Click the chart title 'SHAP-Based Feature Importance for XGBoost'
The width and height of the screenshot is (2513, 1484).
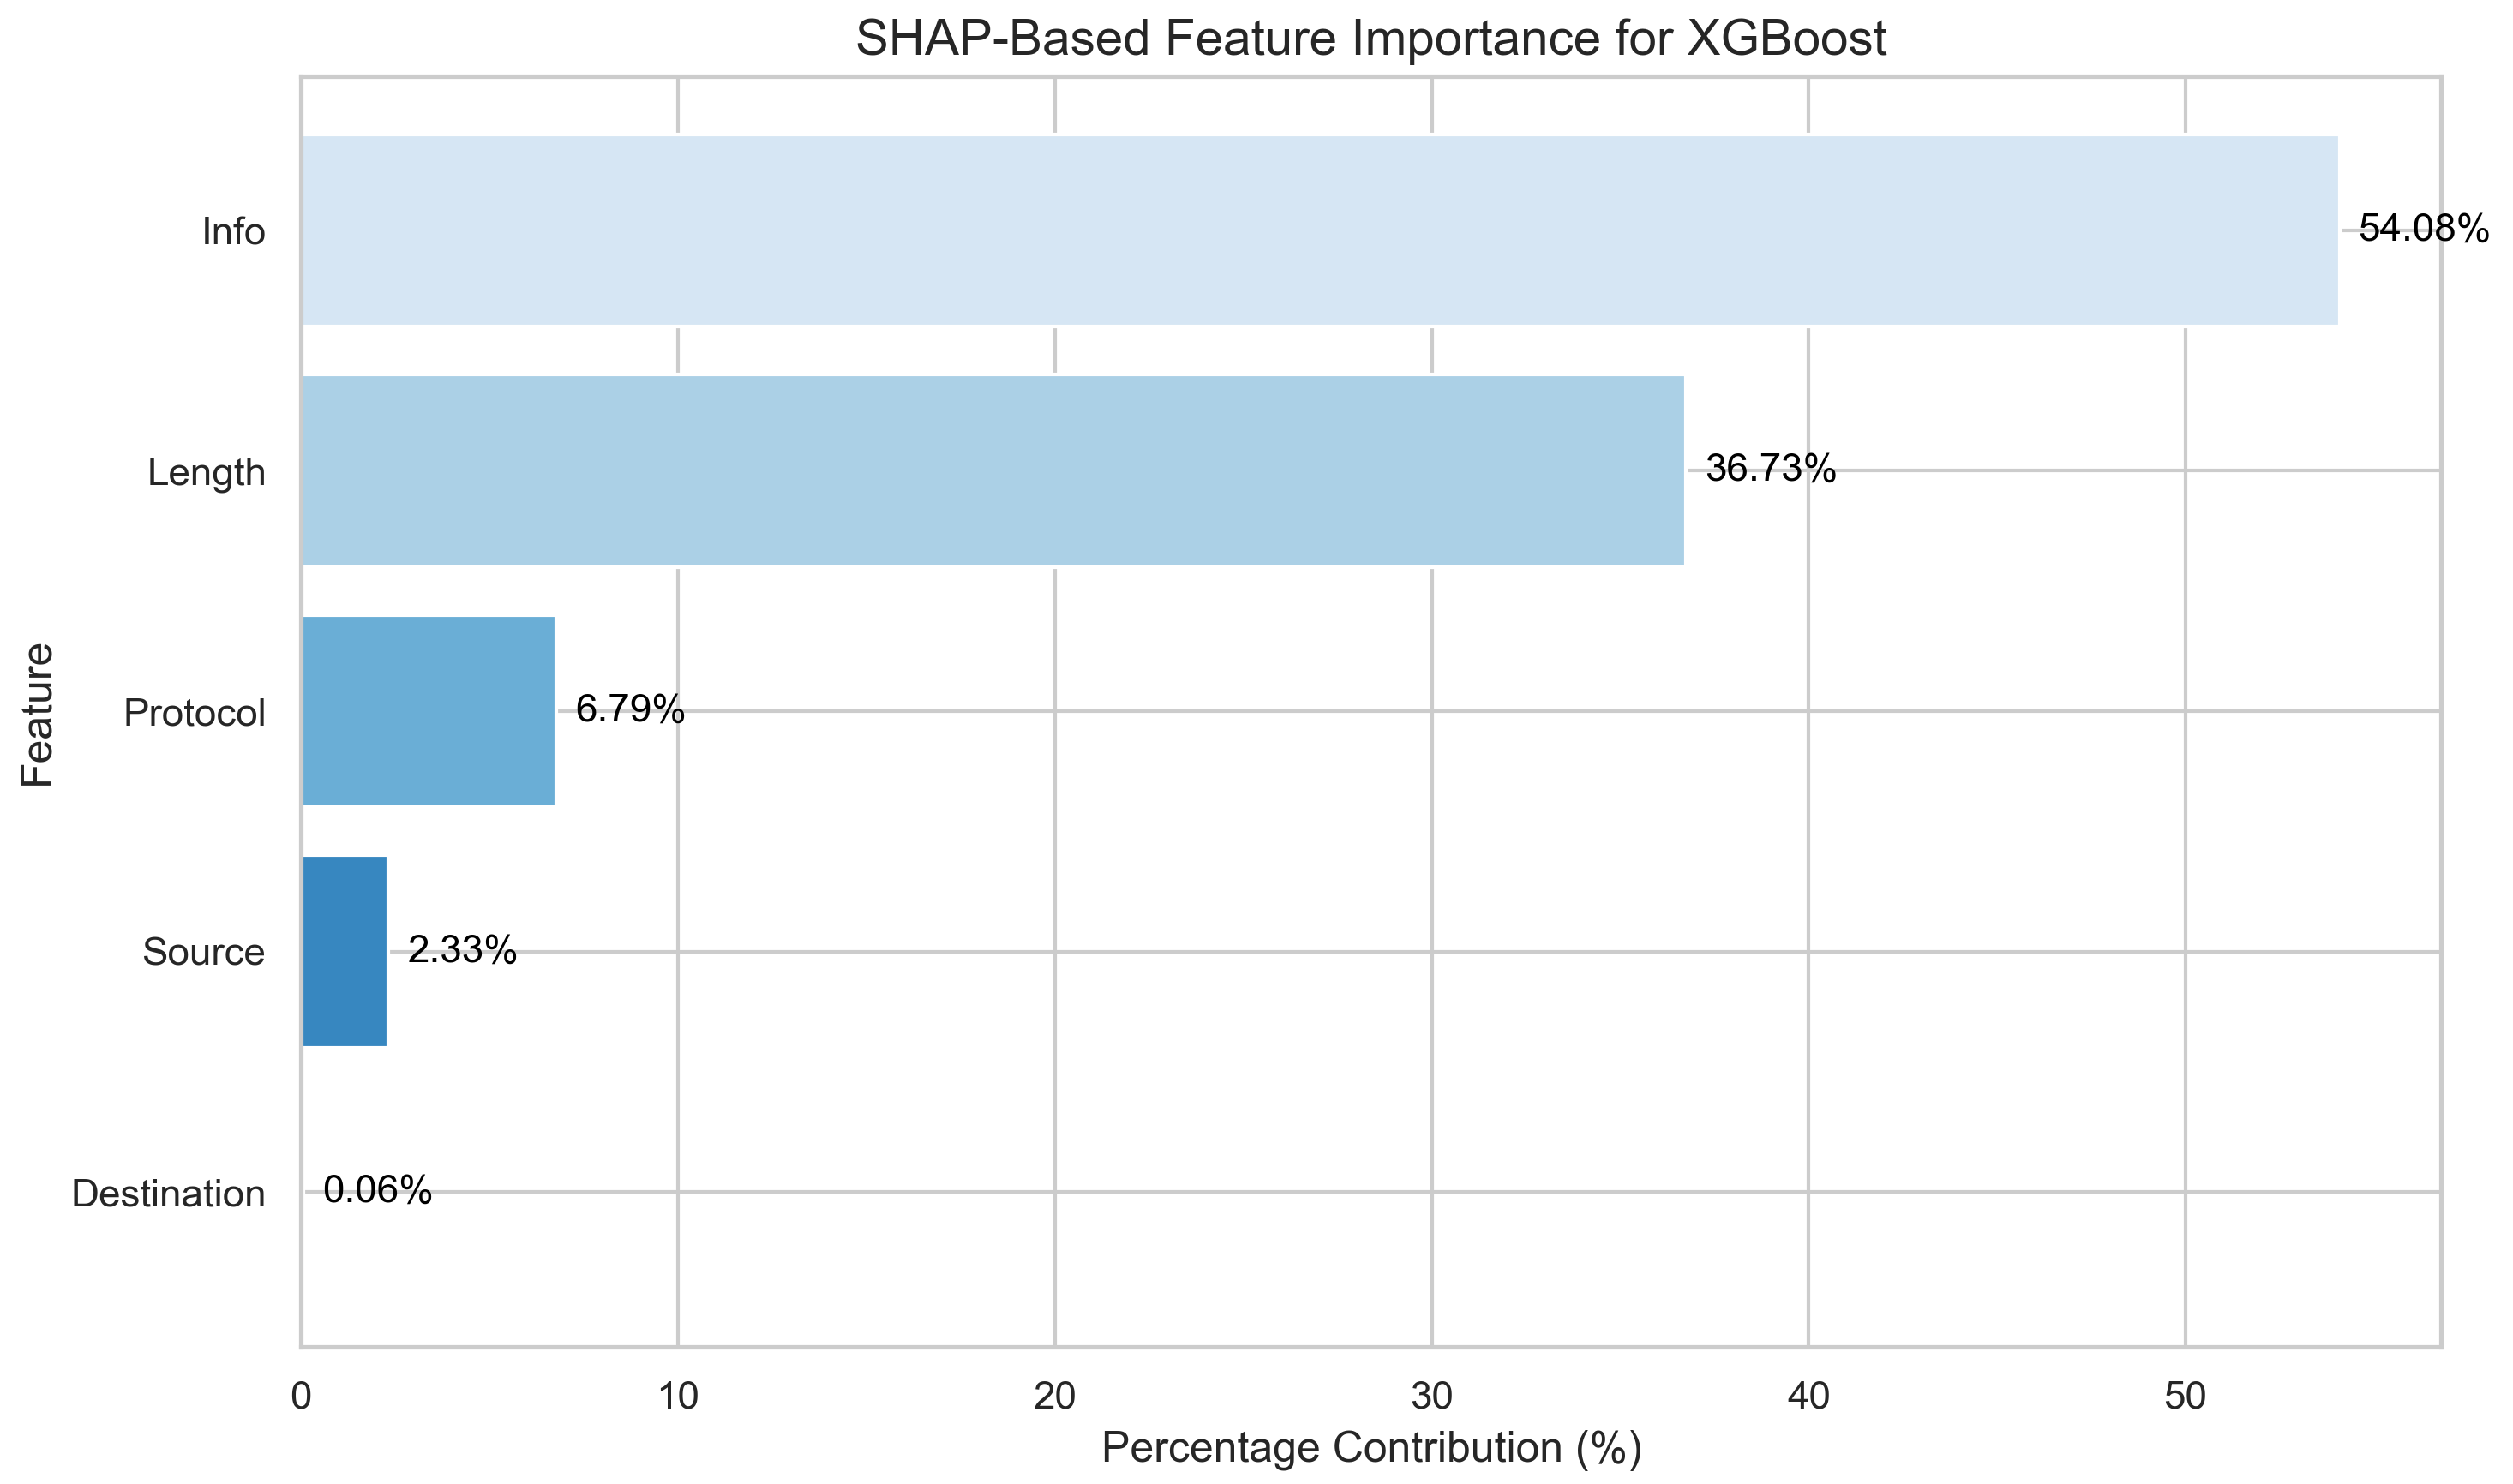pos(1371,39)
